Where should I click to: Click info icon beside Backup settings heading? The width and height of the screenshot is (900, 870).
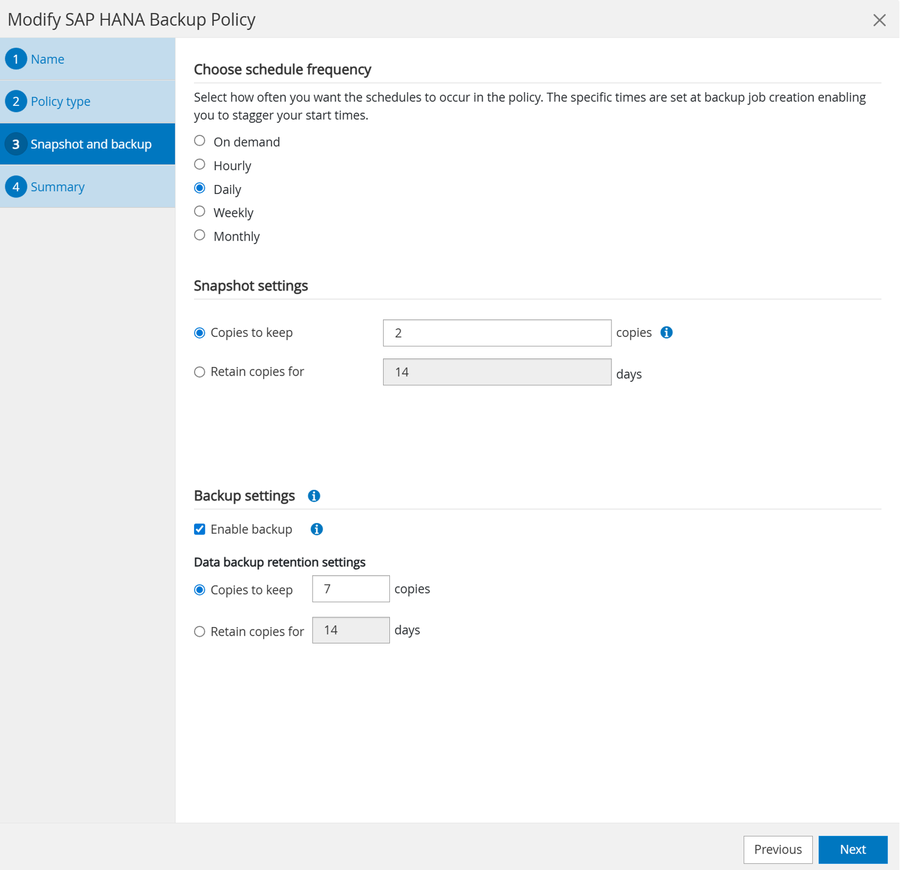pyautogui.click(x=314, y=496)
